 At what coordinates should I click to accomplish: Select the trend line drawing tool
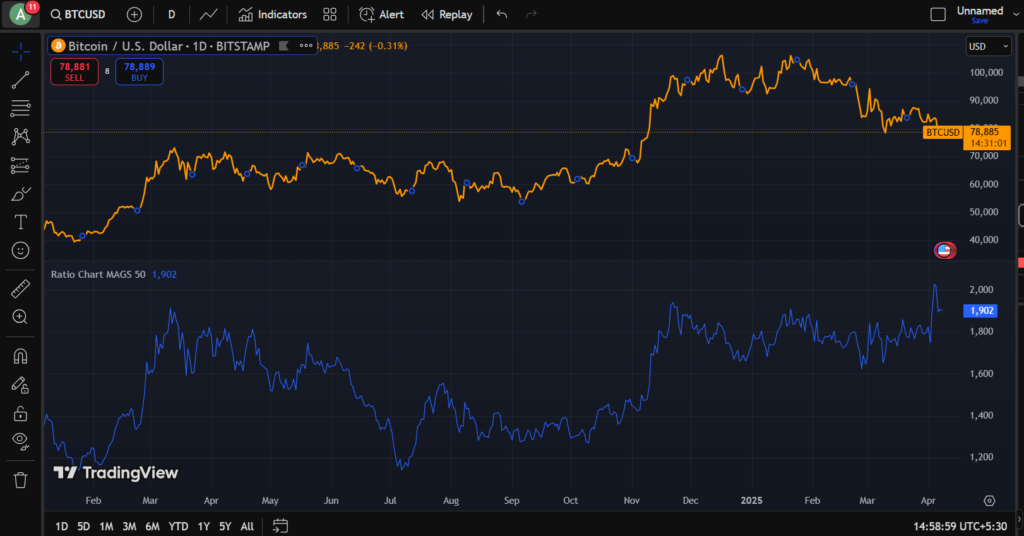[20, 80]
